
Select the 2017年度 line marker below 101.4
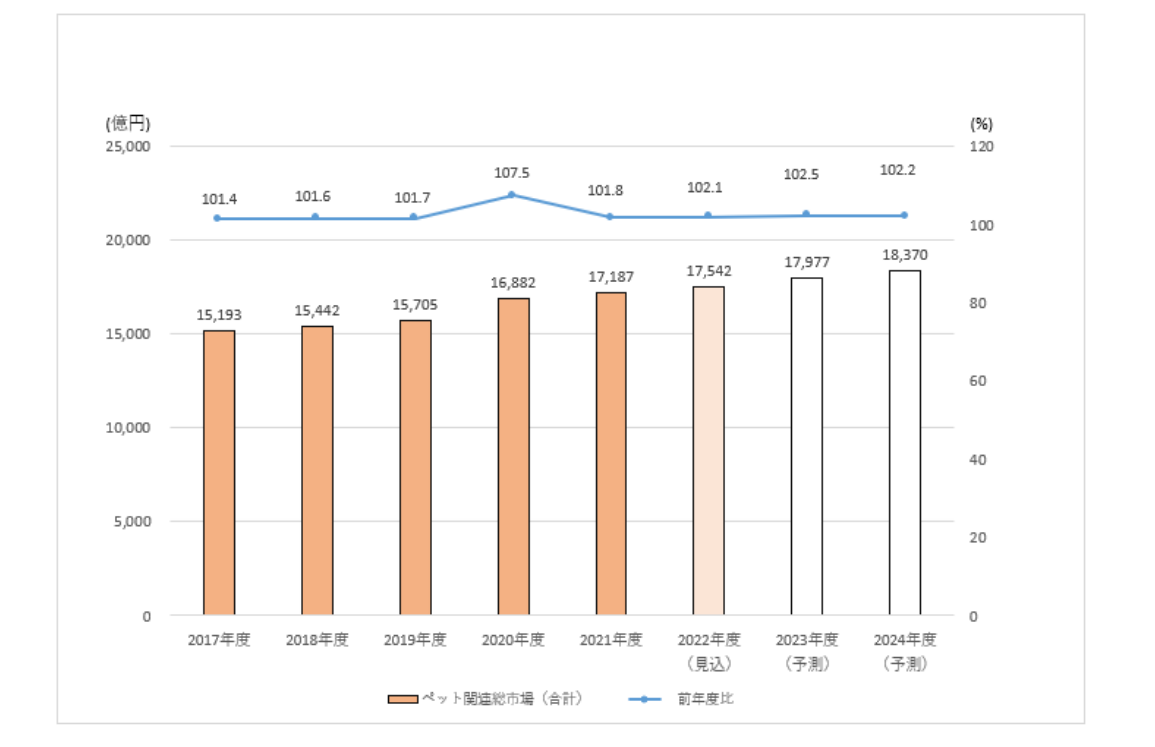pos(218,218)
